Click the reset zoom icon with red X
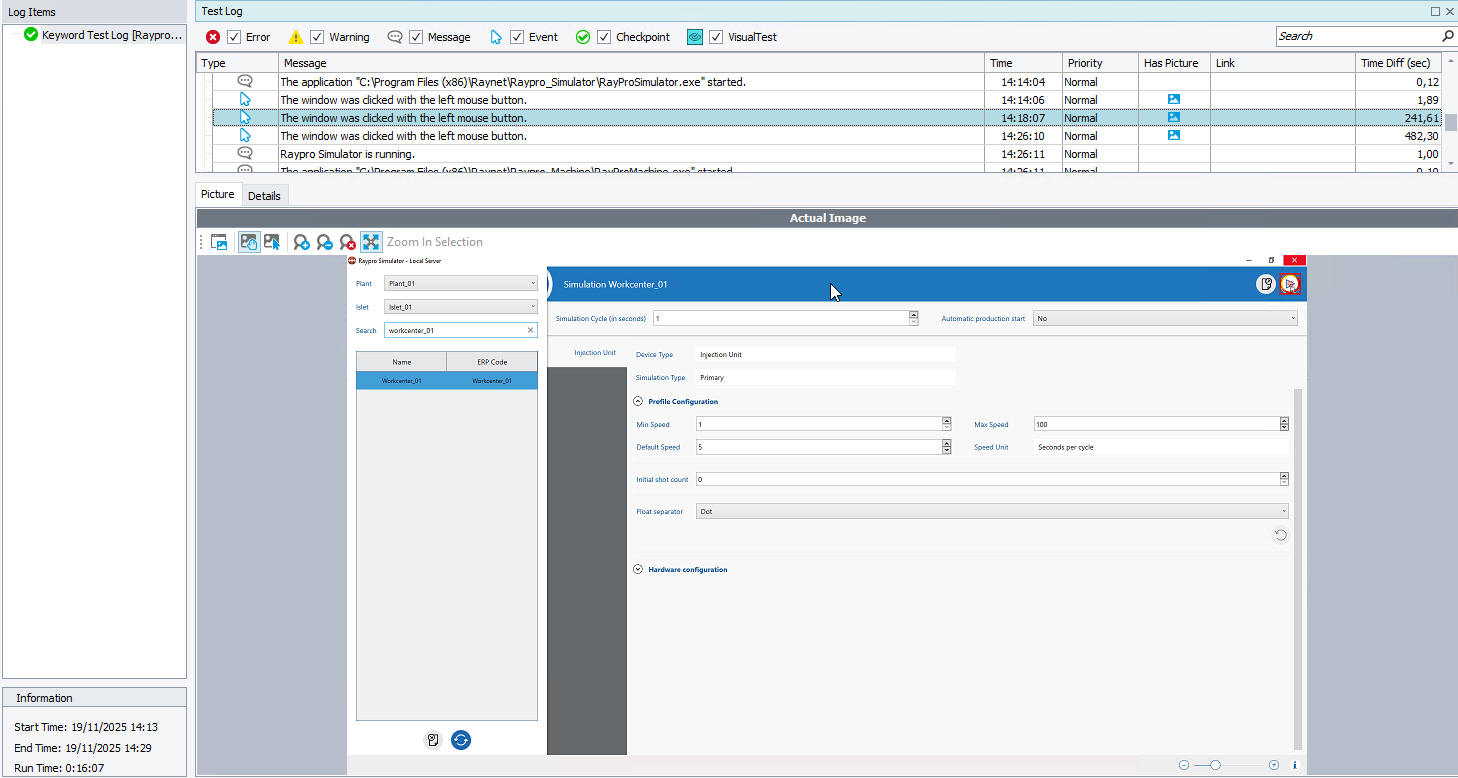Viewport: 1458px width, 778px height. 347,242
